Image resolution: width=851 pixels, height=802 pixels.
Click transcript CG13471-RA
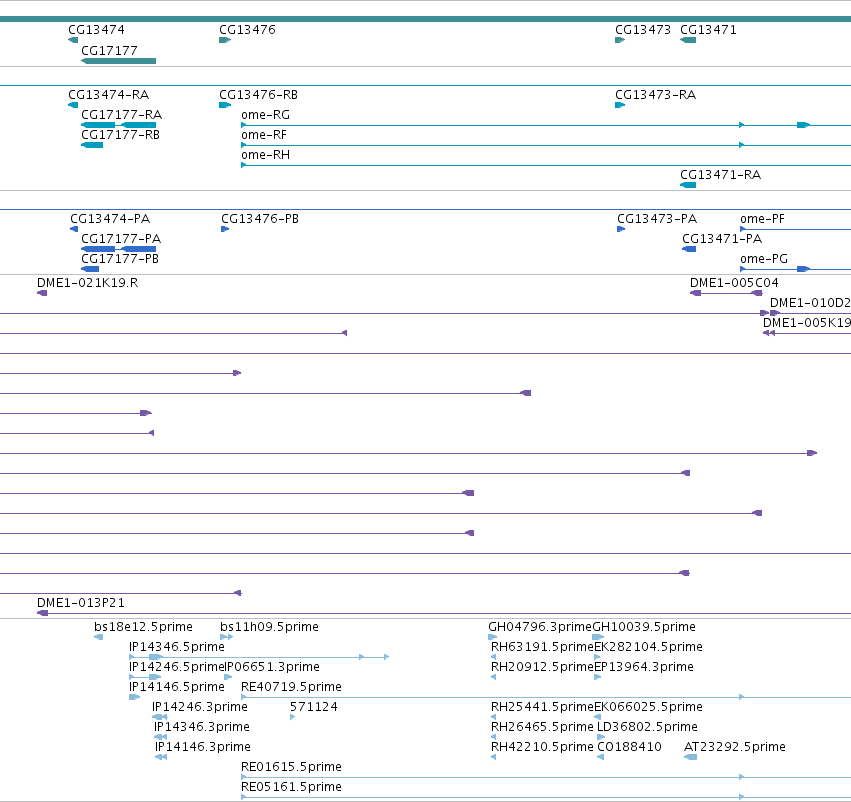coord(720,175)
